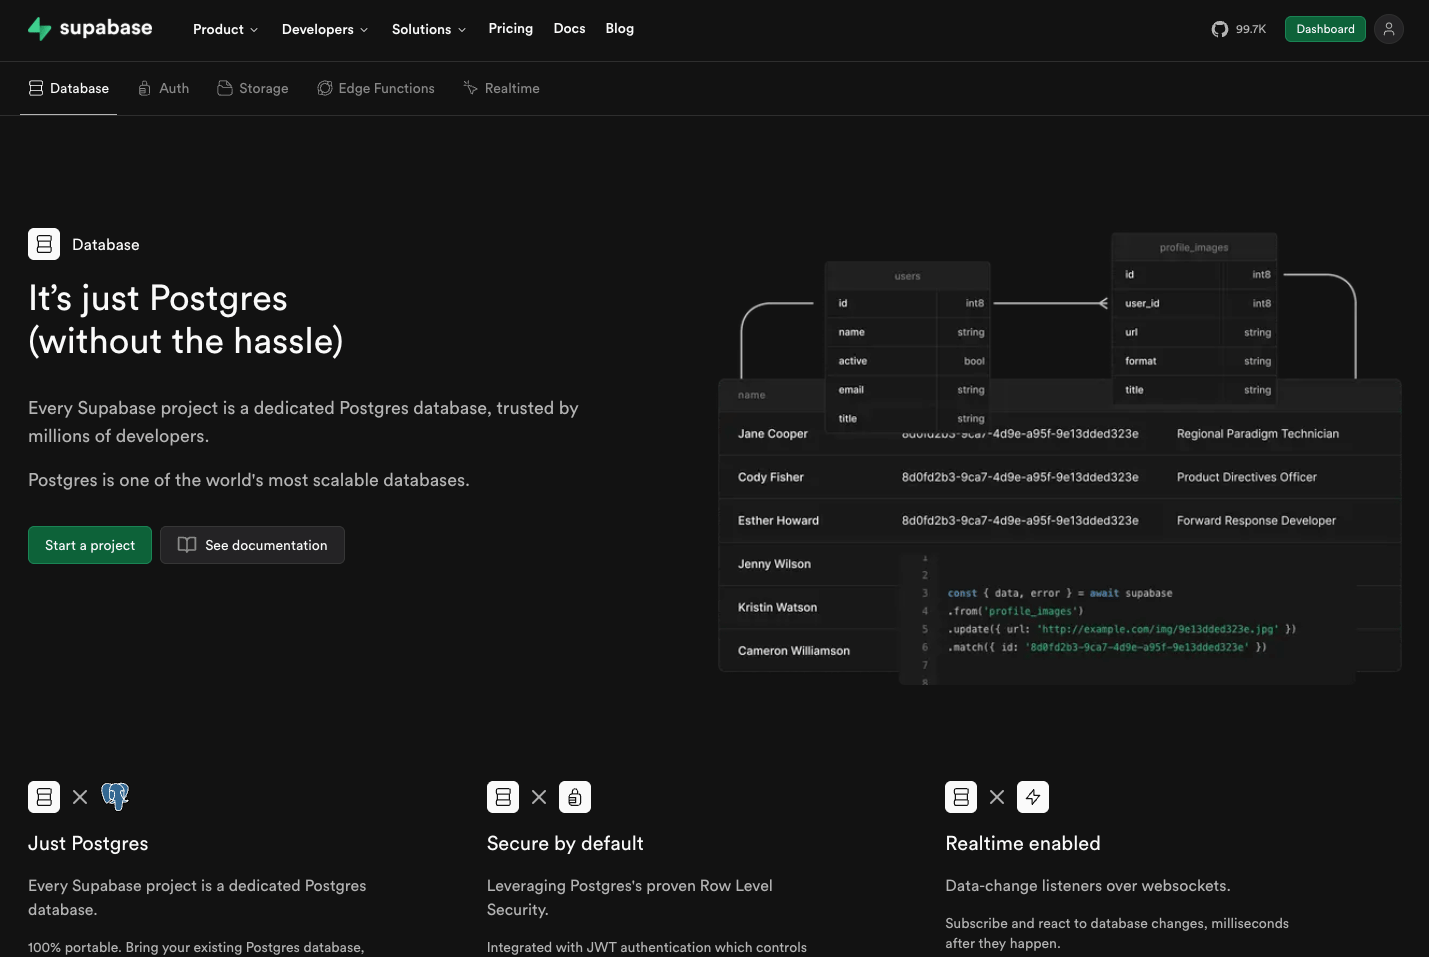
Task: Select the Edge Functions icon
Action: pyautogui.click(x=325, y=88)
